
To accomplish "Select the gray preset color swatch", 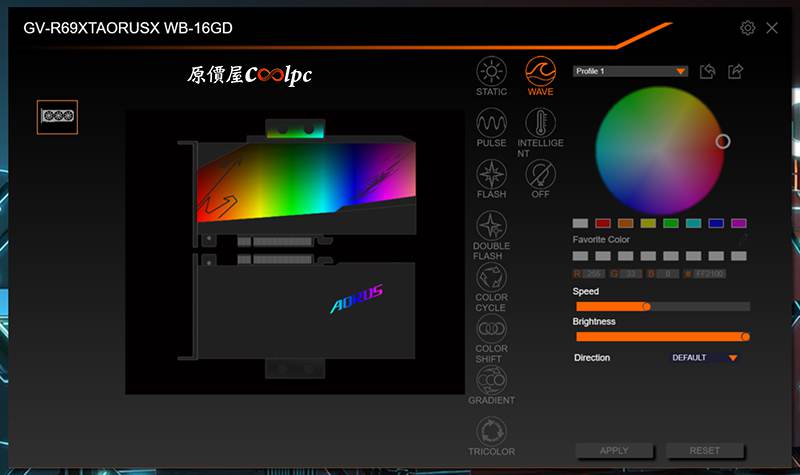I will [x=580, y=223].
